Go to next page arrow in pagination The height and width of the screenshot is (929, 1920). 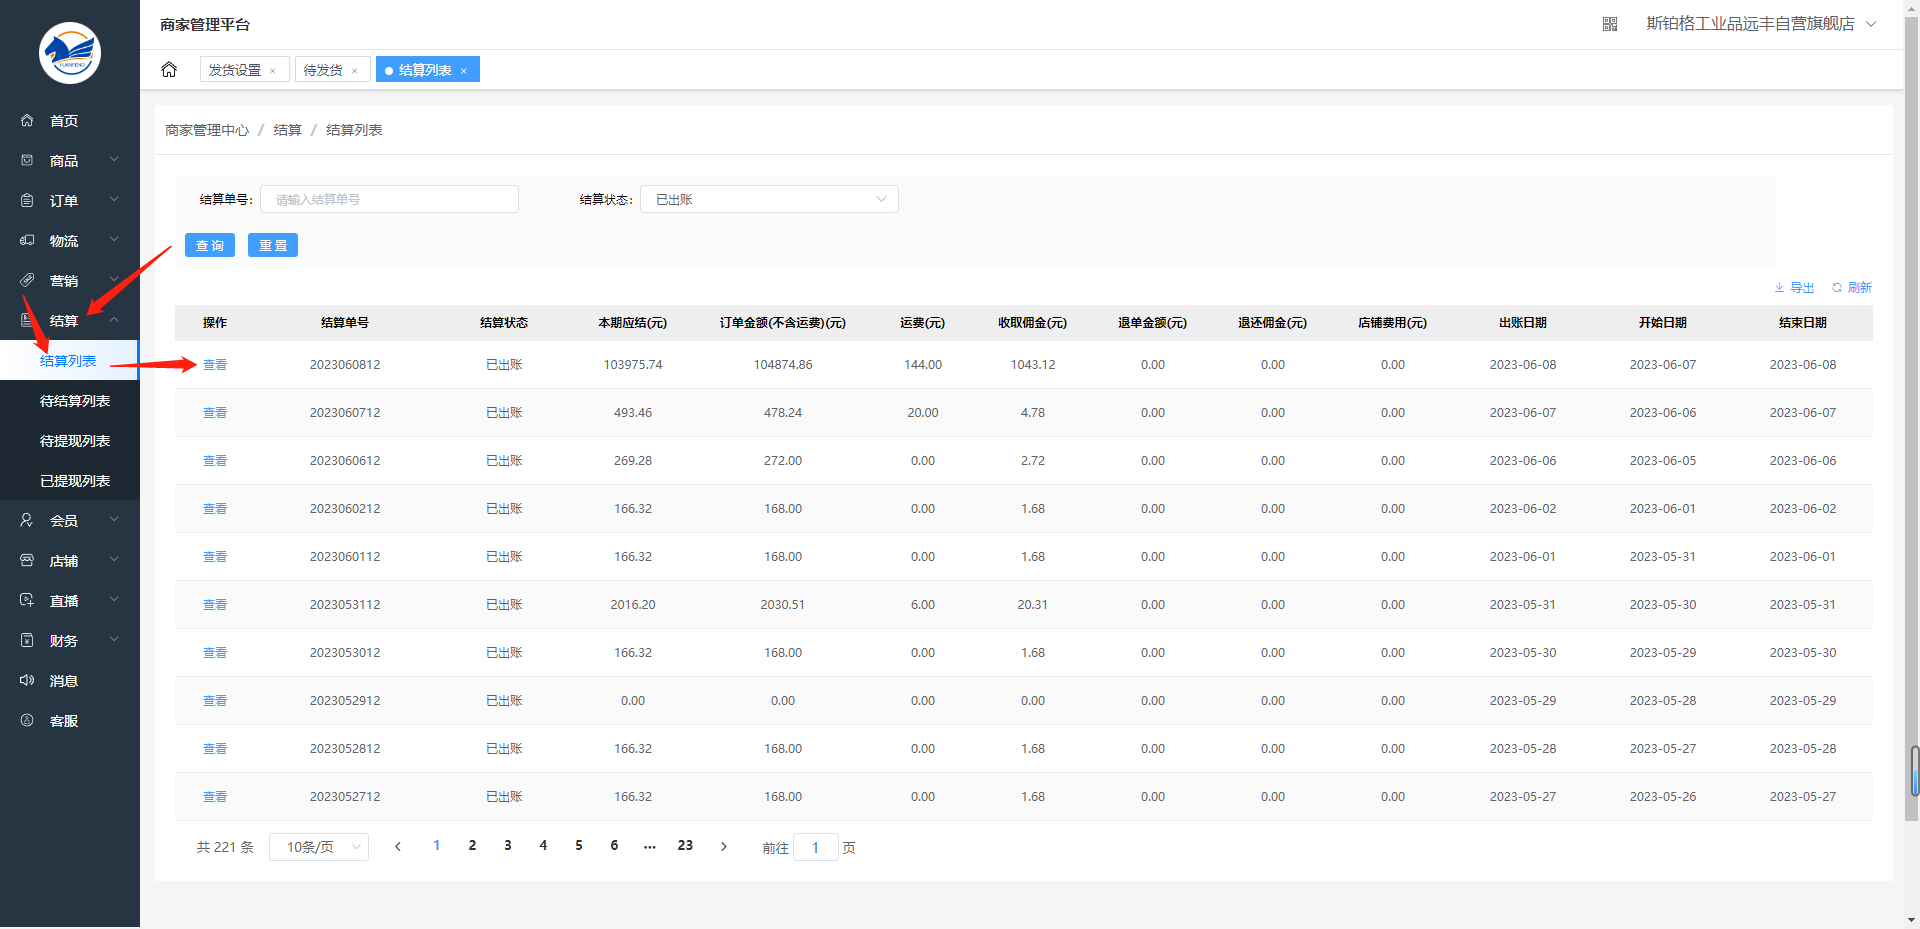[x=724, y=846]
